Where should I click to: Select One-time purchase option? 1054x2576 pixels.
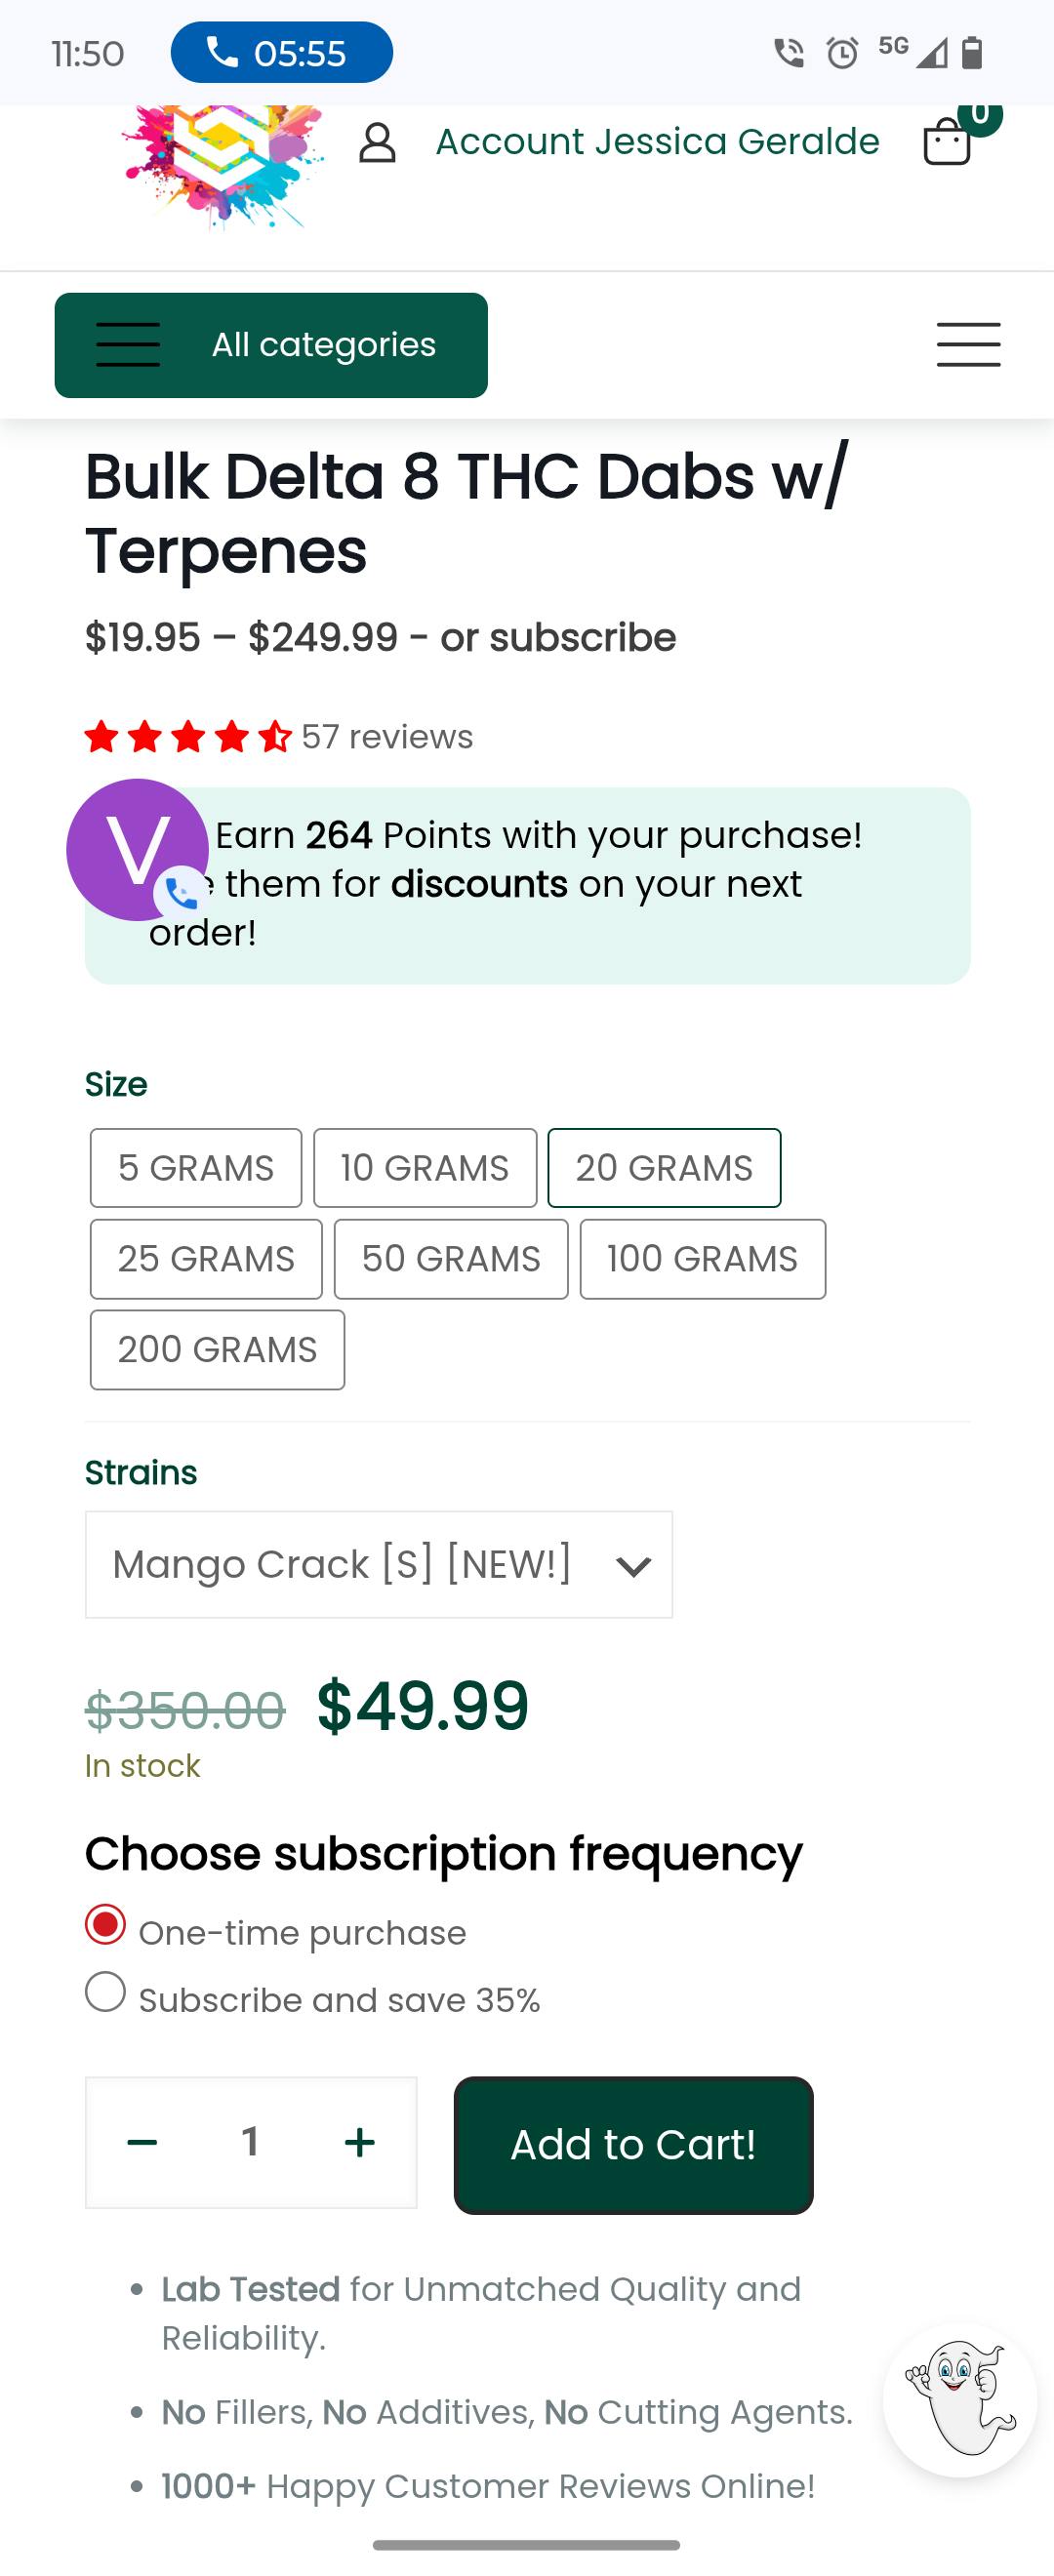106,1925
